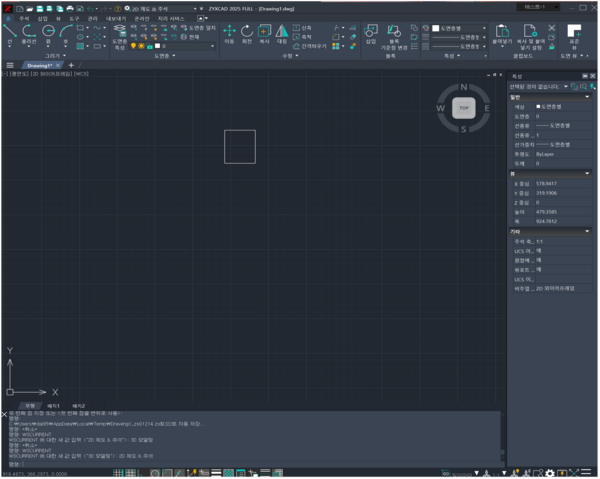600x479 pixels.
Task: Click the Help question mark icon
Action: 118,8
